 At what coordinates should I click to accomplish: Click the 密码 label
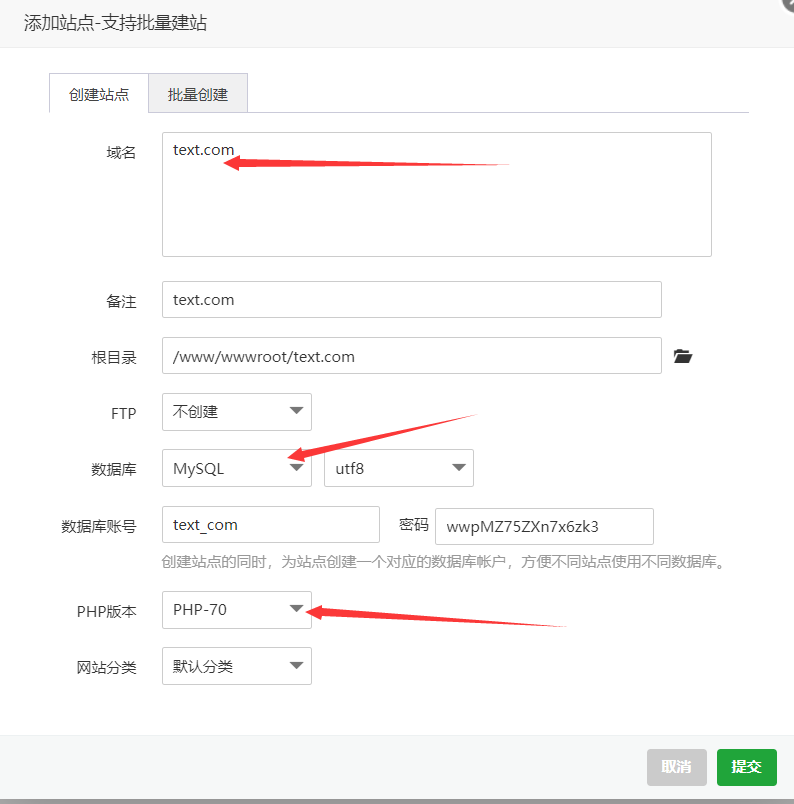413,525
